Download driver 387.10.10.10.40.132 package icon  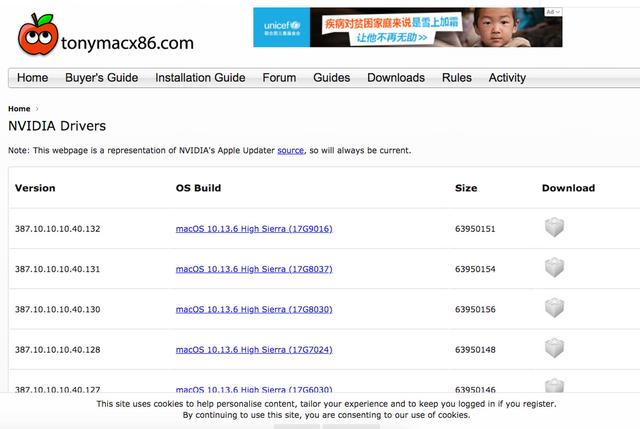tap(554, 227)
